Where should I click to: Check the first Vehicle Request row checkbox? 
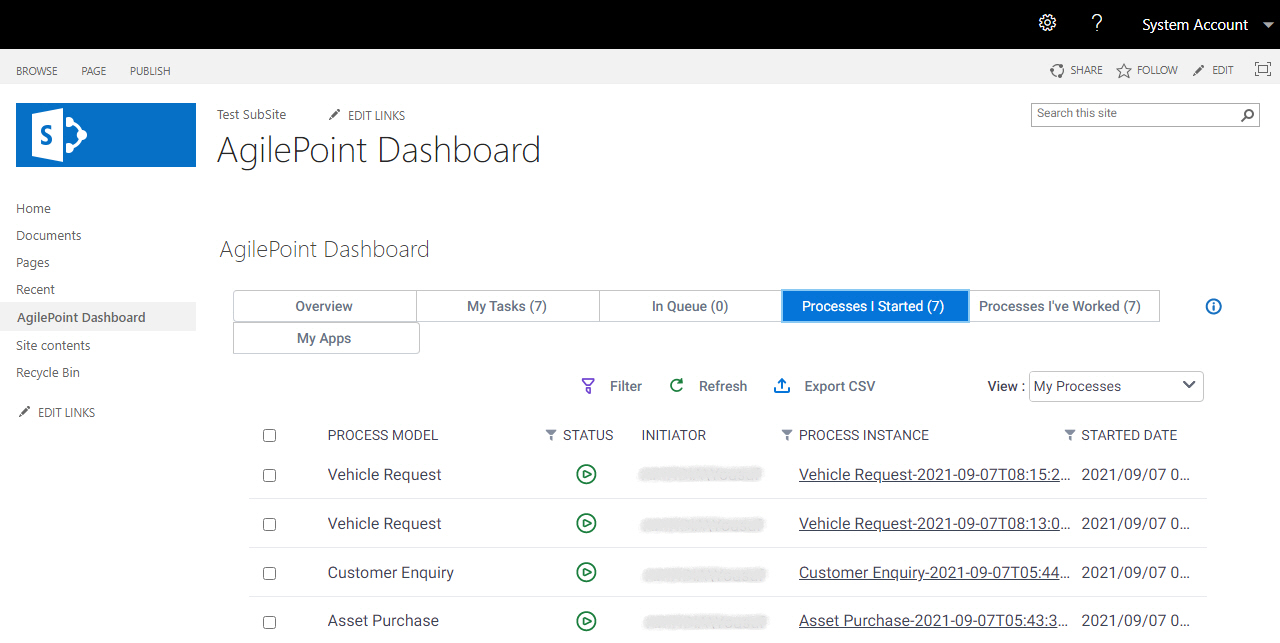click(269, 475)
